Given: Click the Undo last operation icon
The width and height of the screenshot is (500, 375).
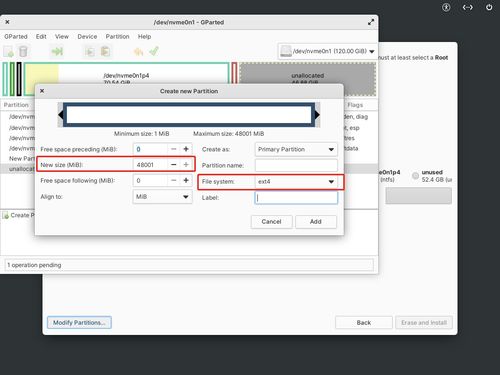Looking at the screenshot, I should 138,52.
